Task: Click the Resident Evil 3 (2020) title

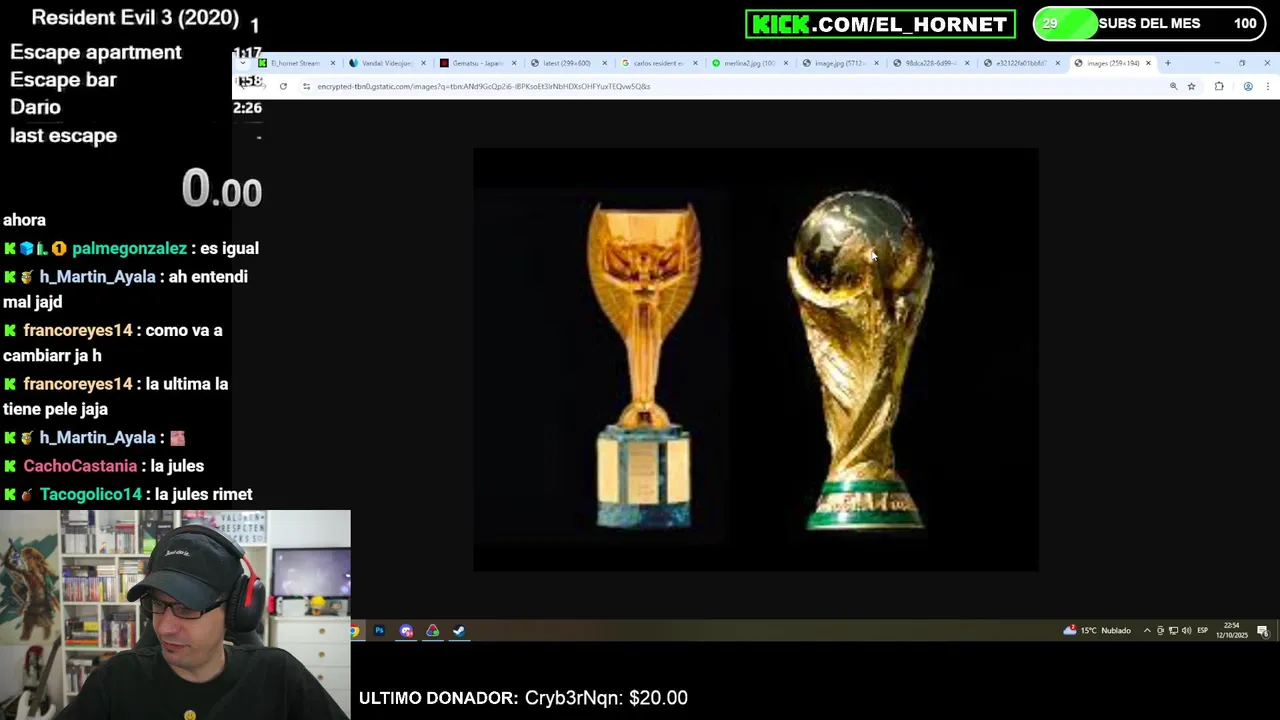Action: pos(135,18)
